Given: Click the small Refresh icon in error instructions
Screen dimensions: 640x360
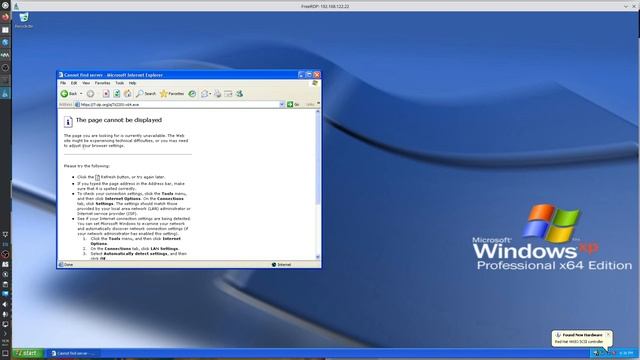Looking at the screenshot, I should point(98,177).
